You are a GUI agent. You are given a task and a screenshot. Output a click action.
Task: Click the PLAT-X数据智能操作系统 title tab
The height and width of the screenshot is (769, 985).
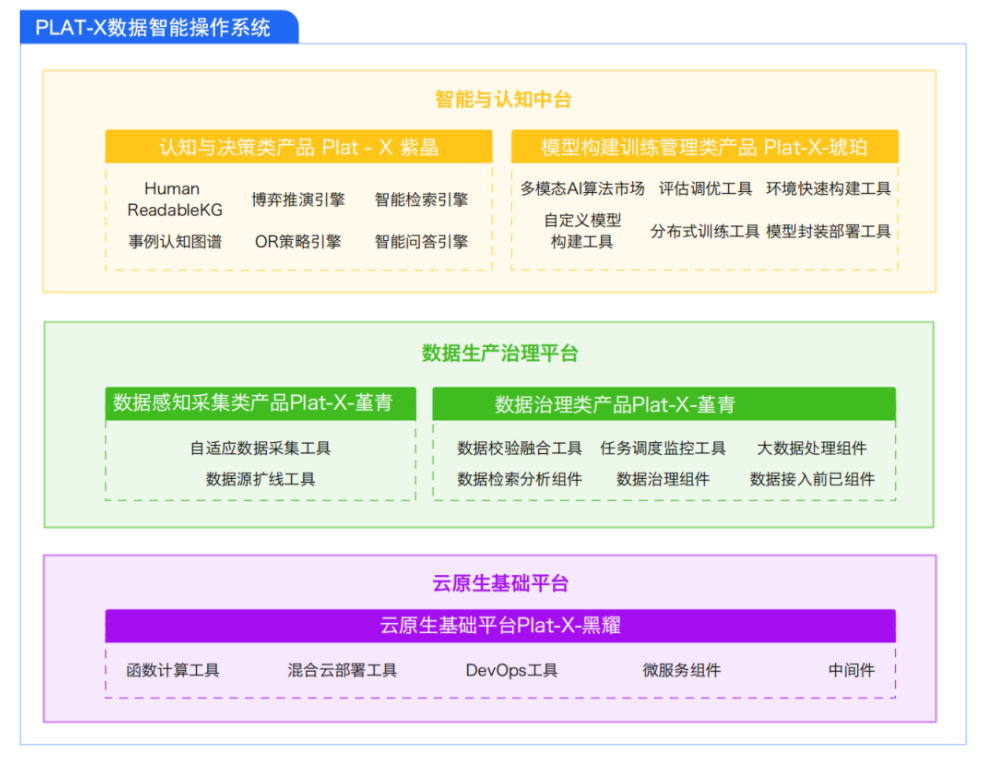coord(153,27)
